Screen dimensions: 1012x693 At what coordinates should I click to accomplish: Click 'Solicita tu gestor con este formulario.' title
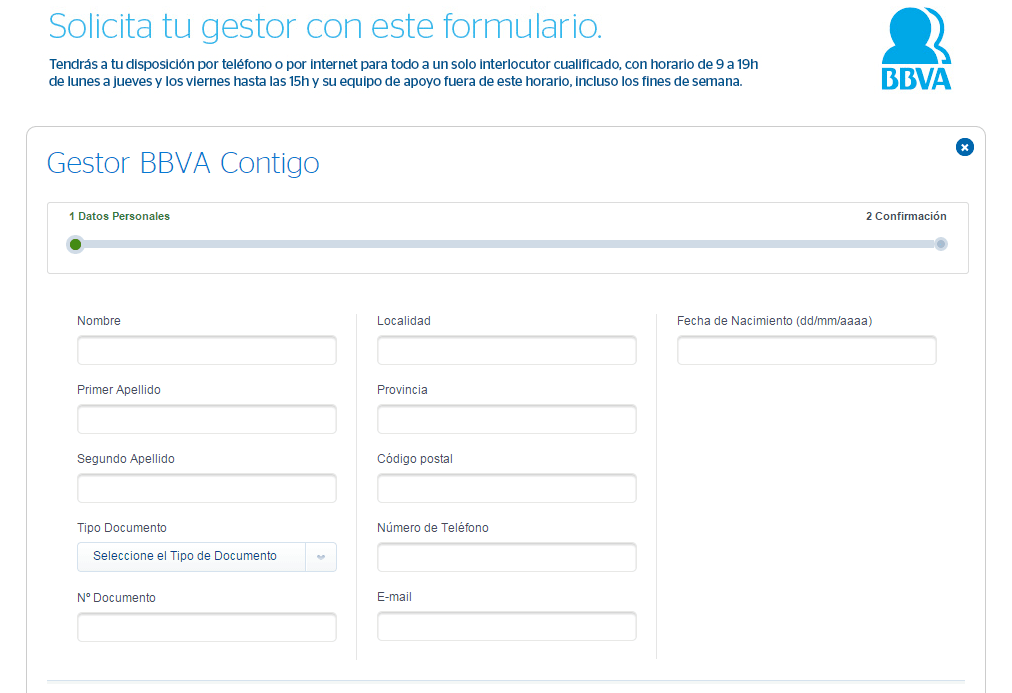pos(325,27)
